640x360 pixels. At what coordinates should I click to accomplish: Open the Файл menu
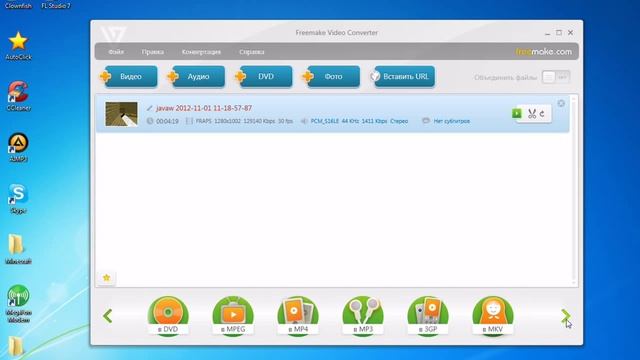(116, 52)
